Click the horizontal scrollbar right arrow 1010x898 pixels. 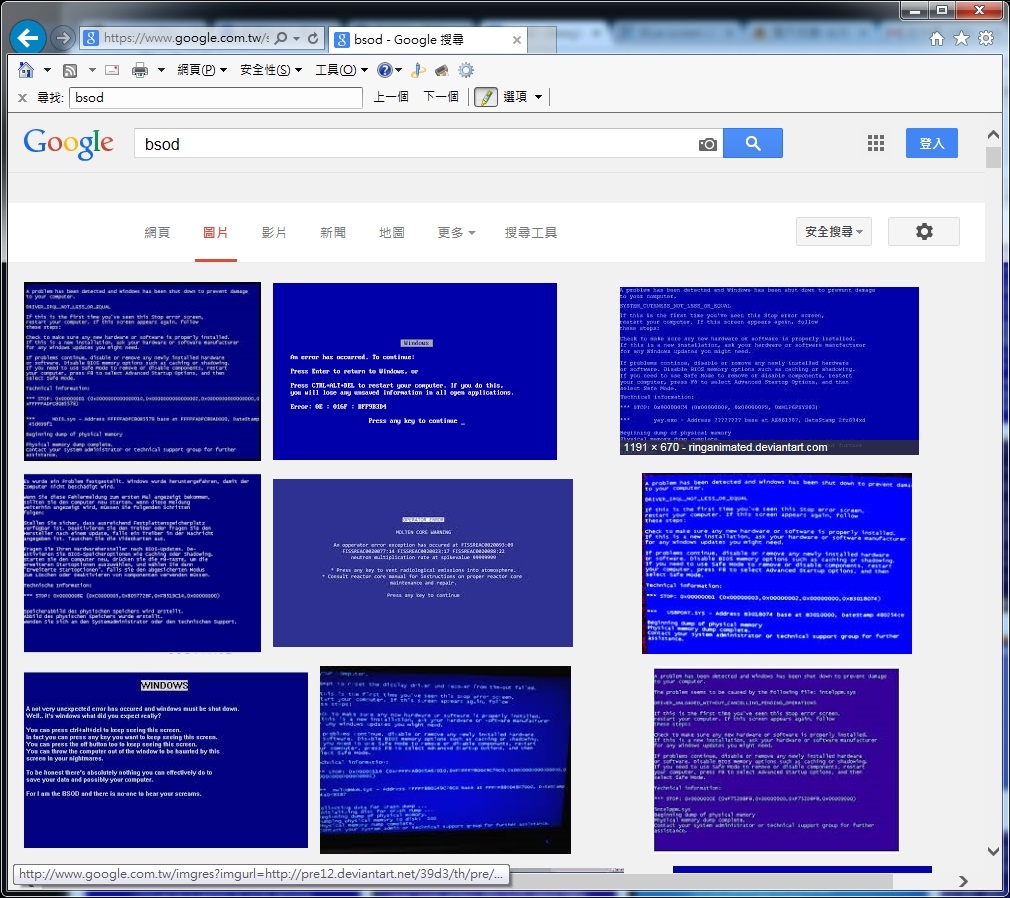(964, 881)
